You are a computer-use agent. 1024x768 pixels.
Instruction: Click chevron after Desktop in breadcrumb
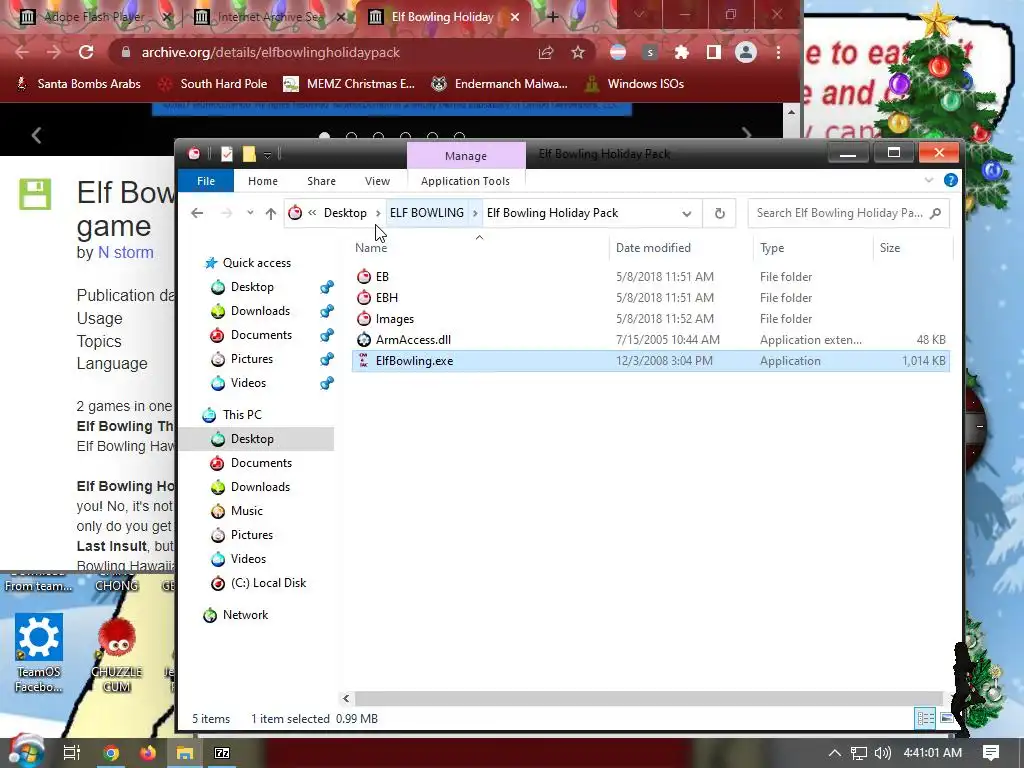[x=378, y=213]
